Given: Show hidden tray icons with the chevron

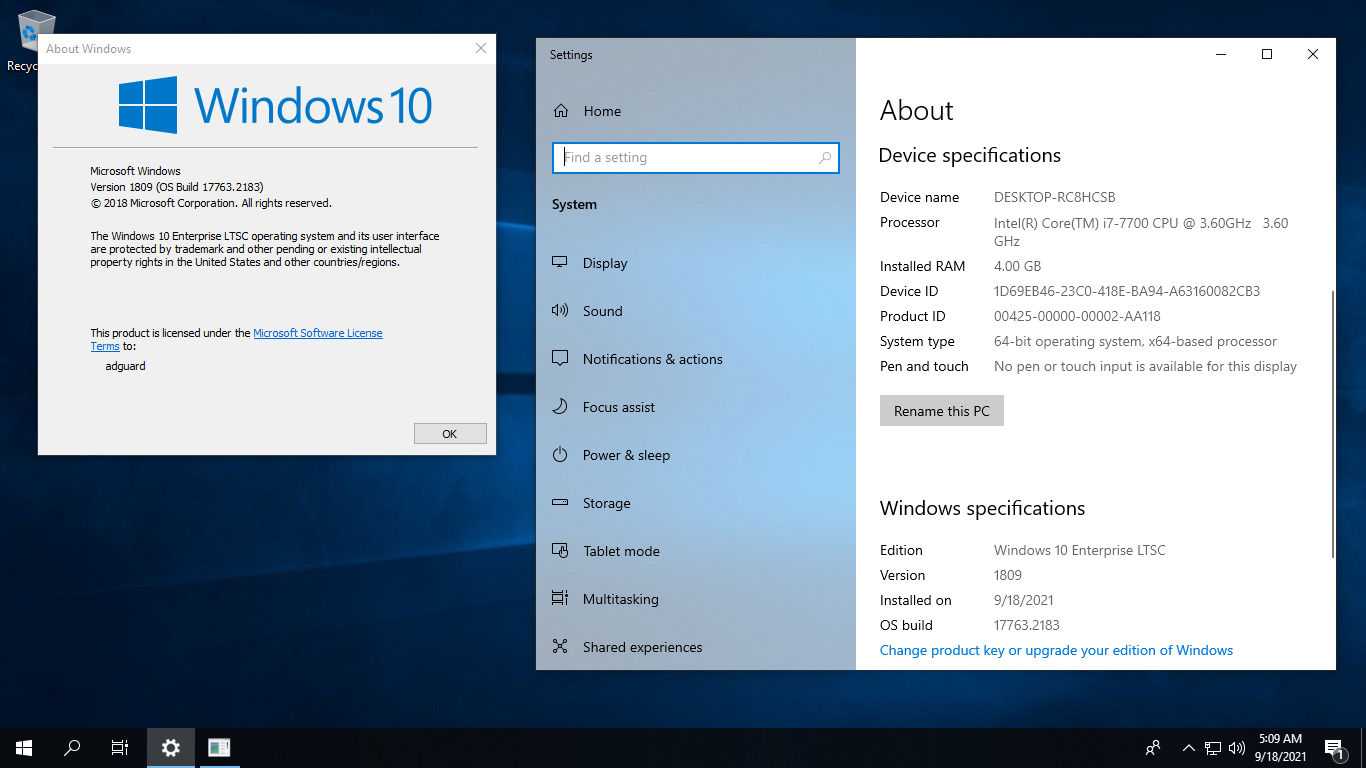Looking at the screenshot, I should click(x=1189, y=748).
